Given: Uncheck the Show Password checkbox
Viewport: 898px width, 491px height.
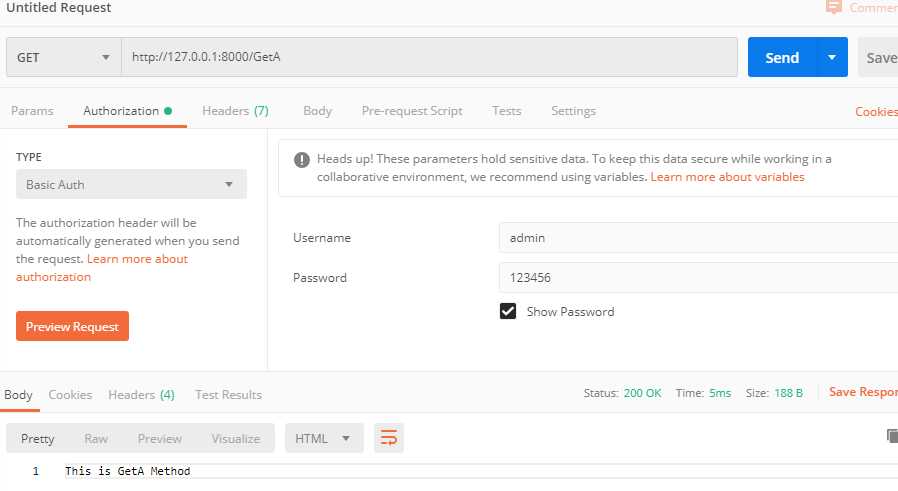Looking at the screenshot, I should coord(508,311).
